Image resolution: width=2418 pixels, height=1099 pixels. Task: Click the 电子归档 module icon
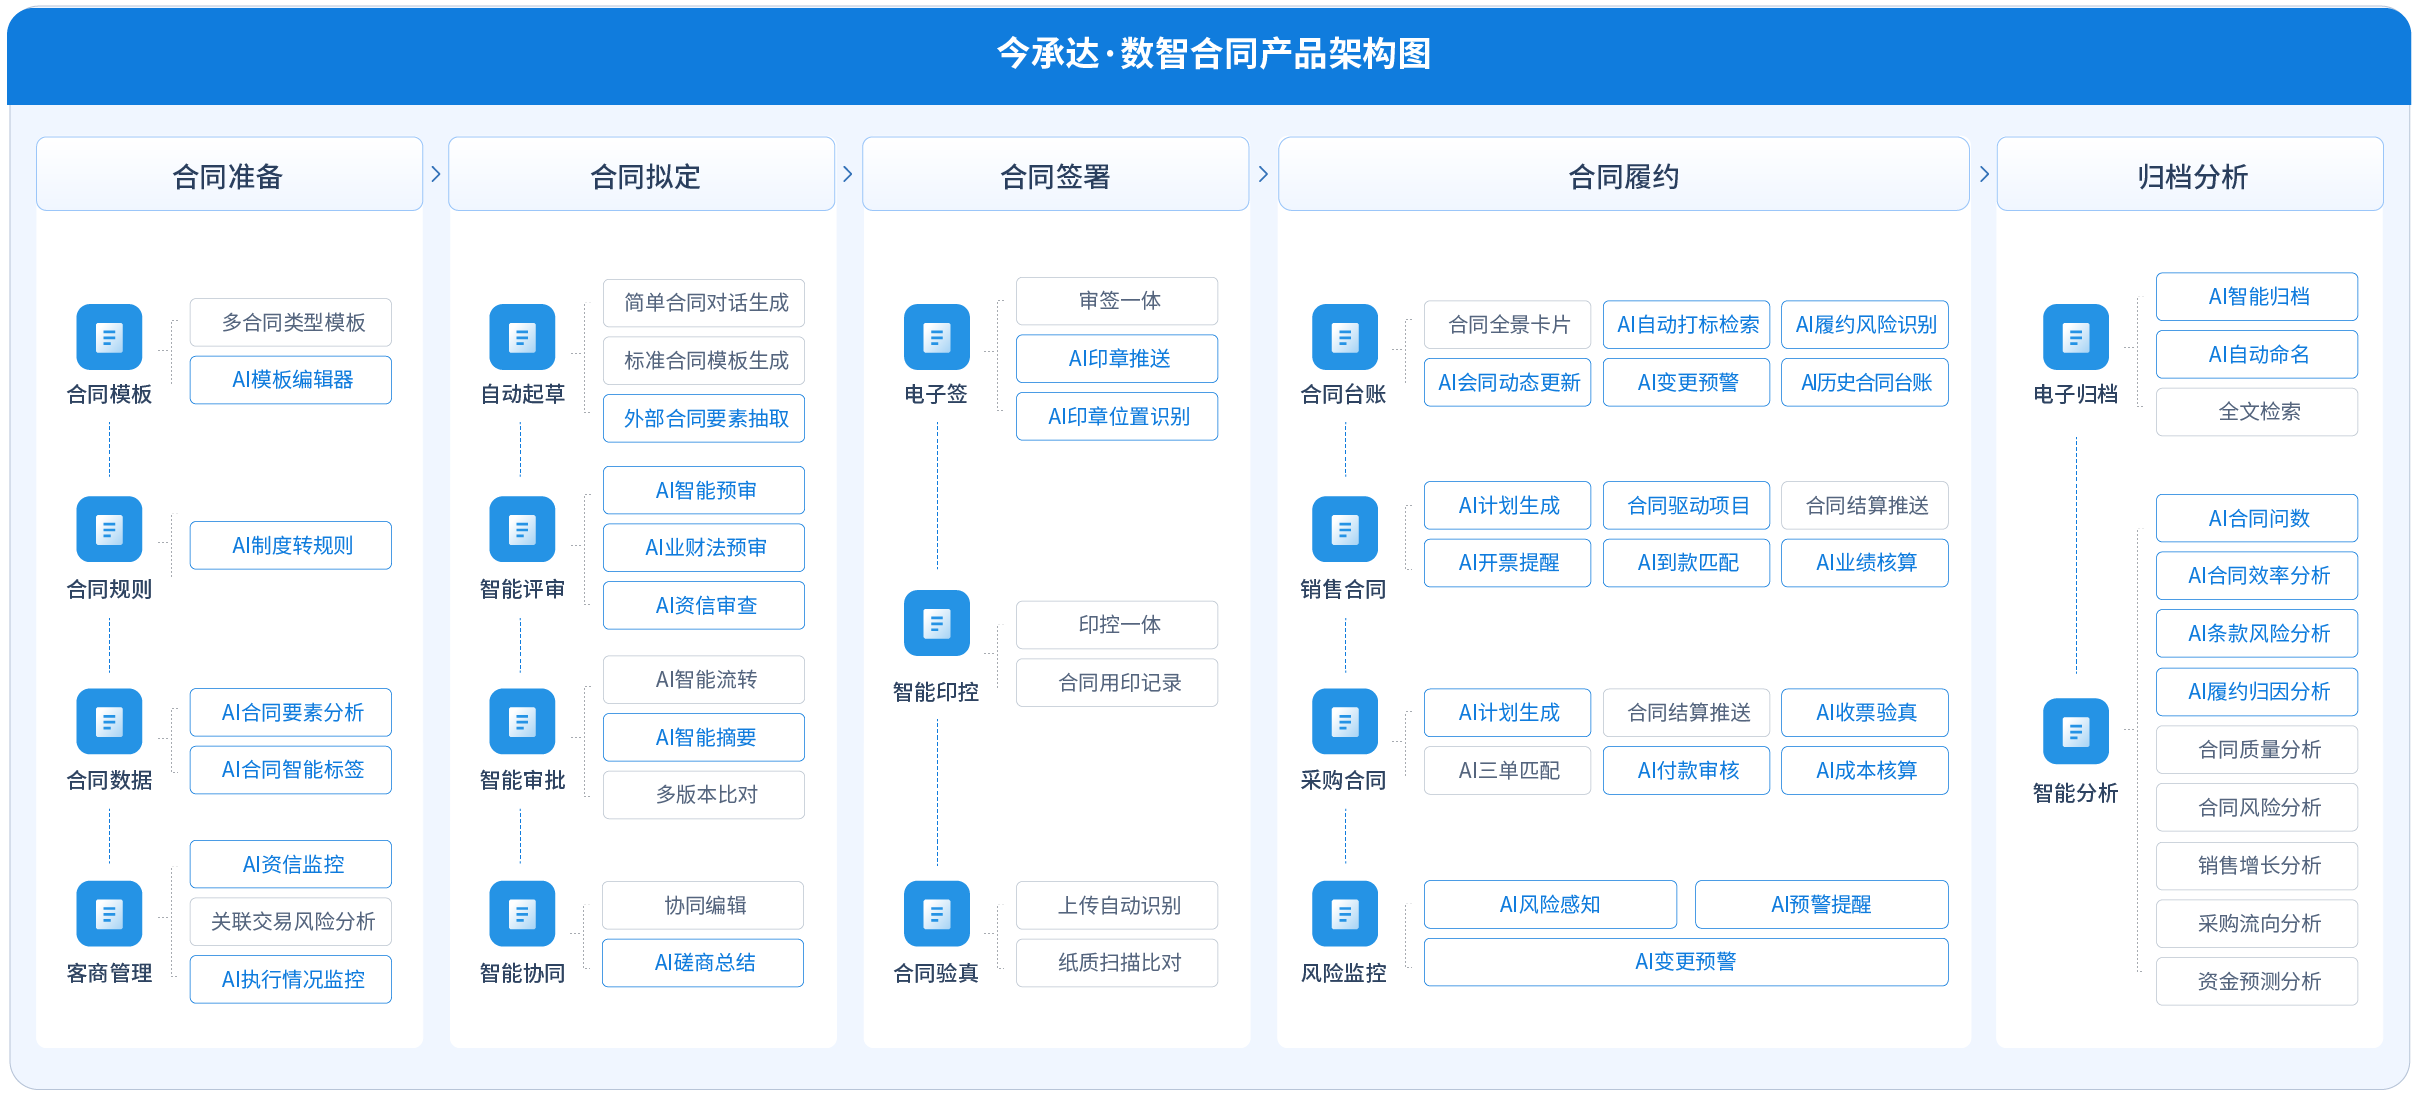tap(2076, 337)
